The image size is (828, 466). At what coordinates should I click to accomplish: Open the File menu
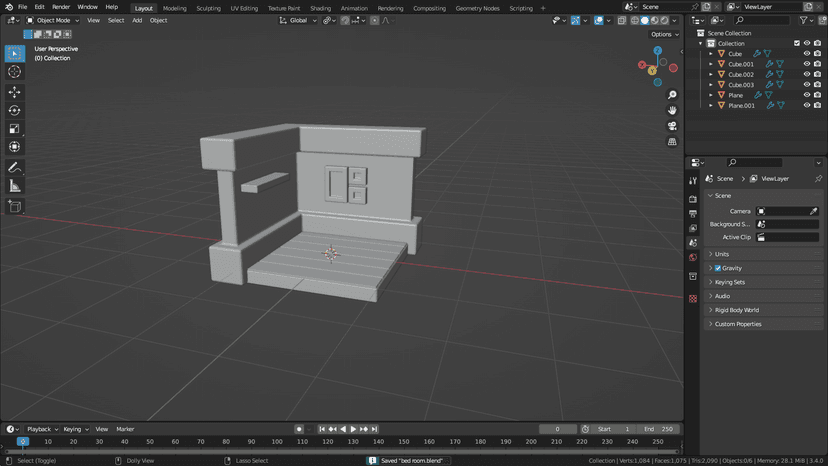click(22, 7)
